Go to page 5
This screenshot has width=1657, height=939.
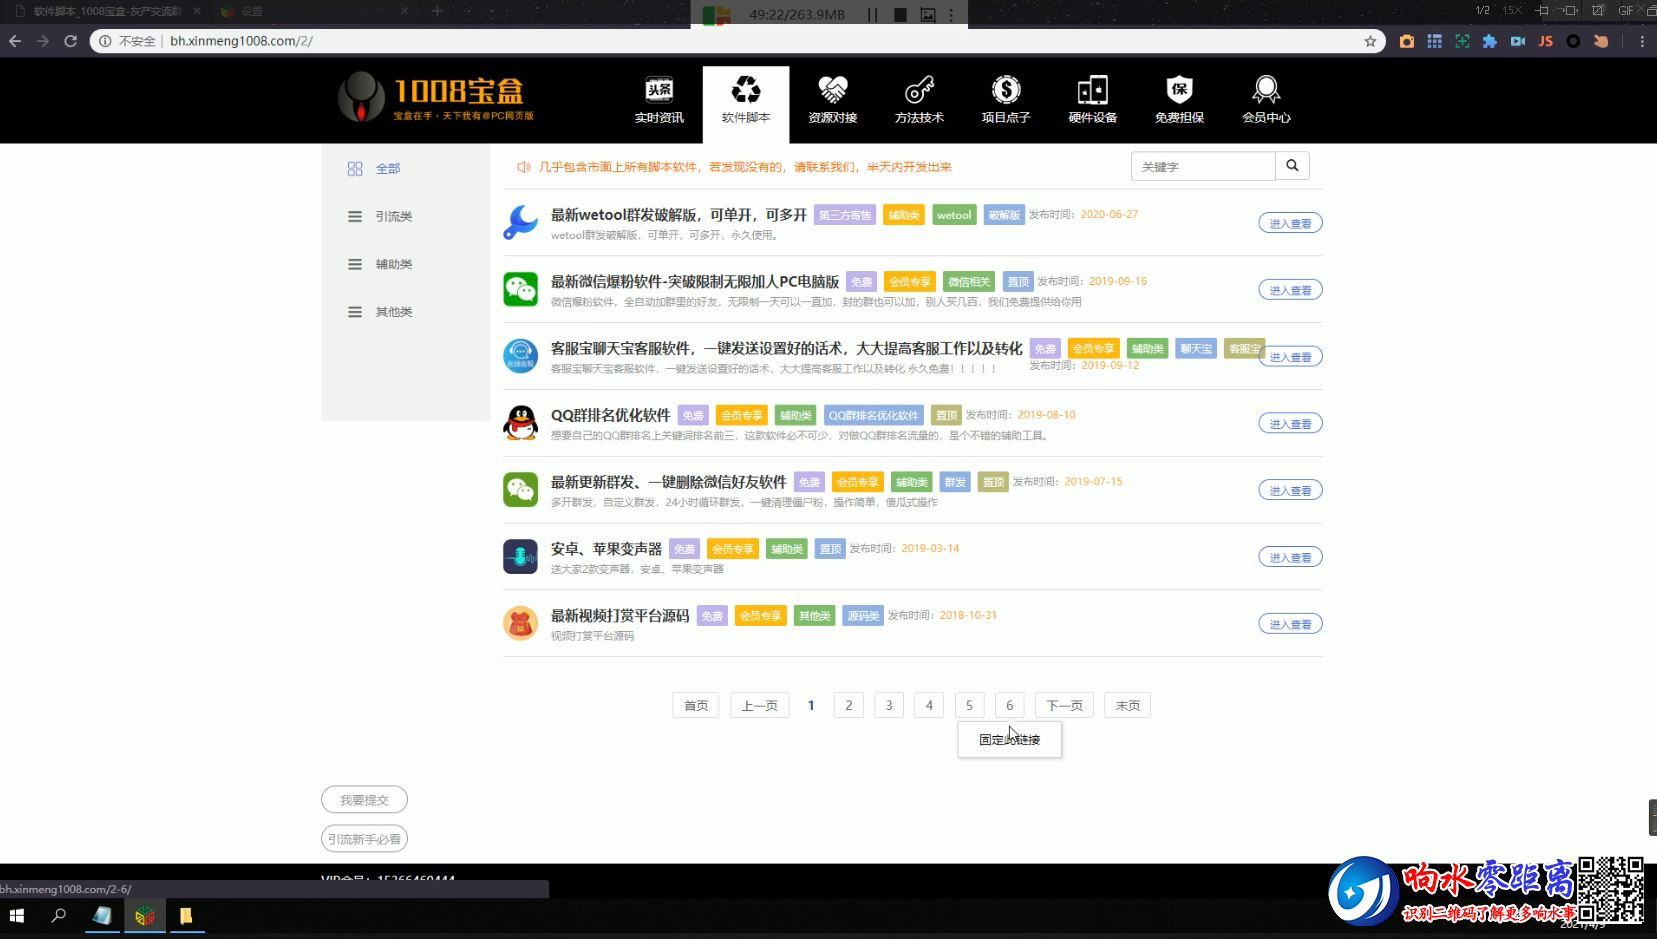969,705
